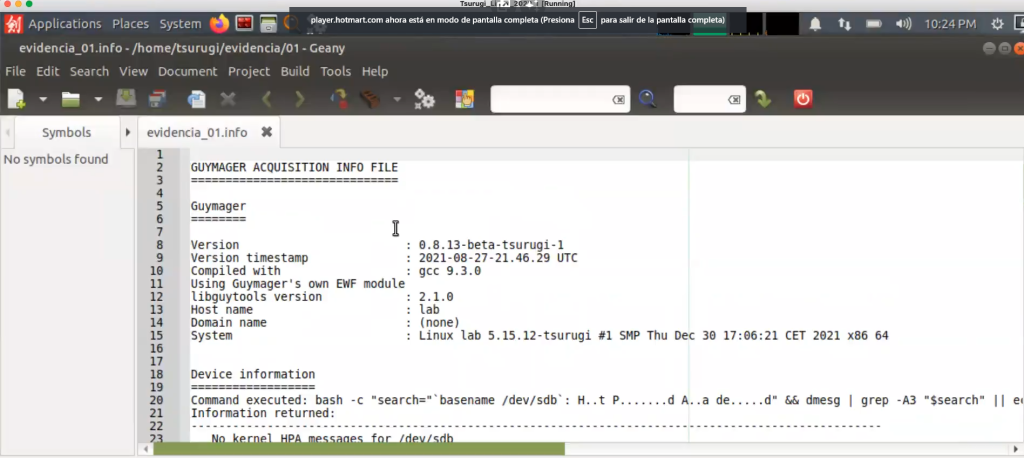Image resolution: width=1024 pixels, height=458 pixels.
Task: Show next sidebar tab arrow
Action: 128,133
